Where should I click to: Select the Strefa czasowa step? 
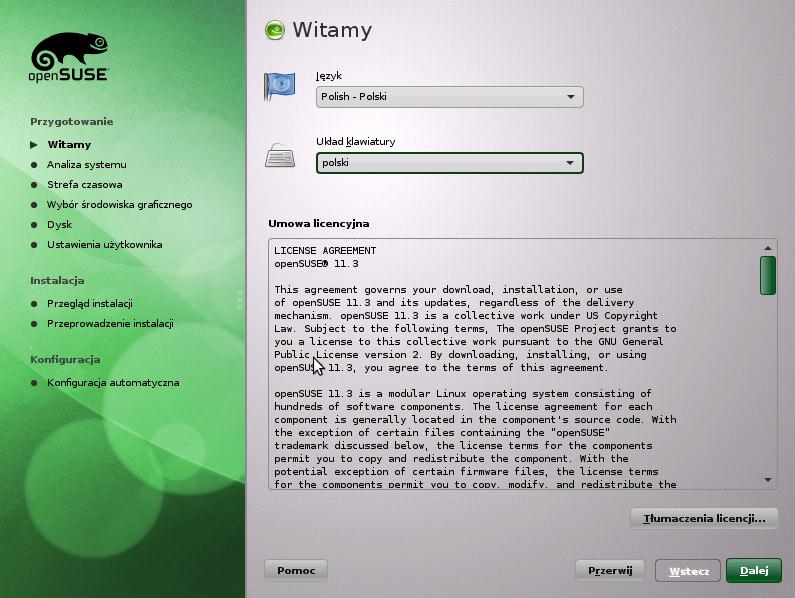[x=85, y=185]
